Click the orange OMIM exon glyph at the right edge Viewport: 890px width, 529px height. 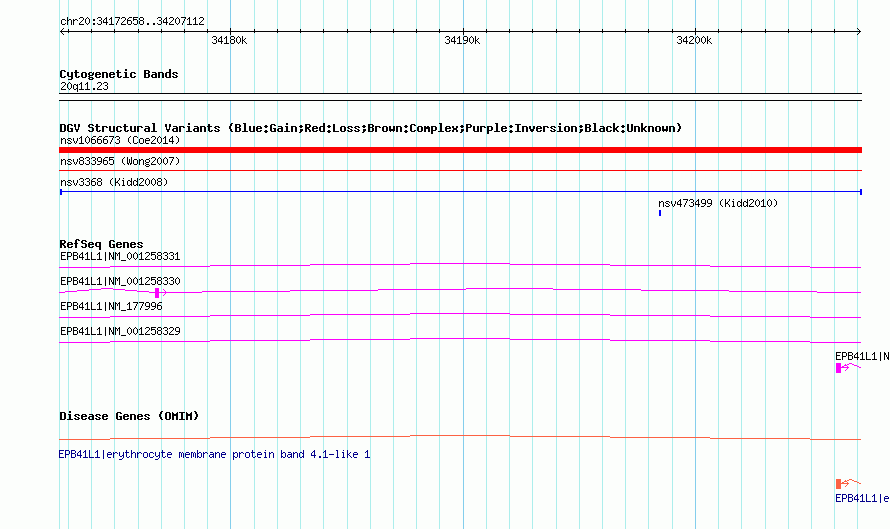point(838,484)
